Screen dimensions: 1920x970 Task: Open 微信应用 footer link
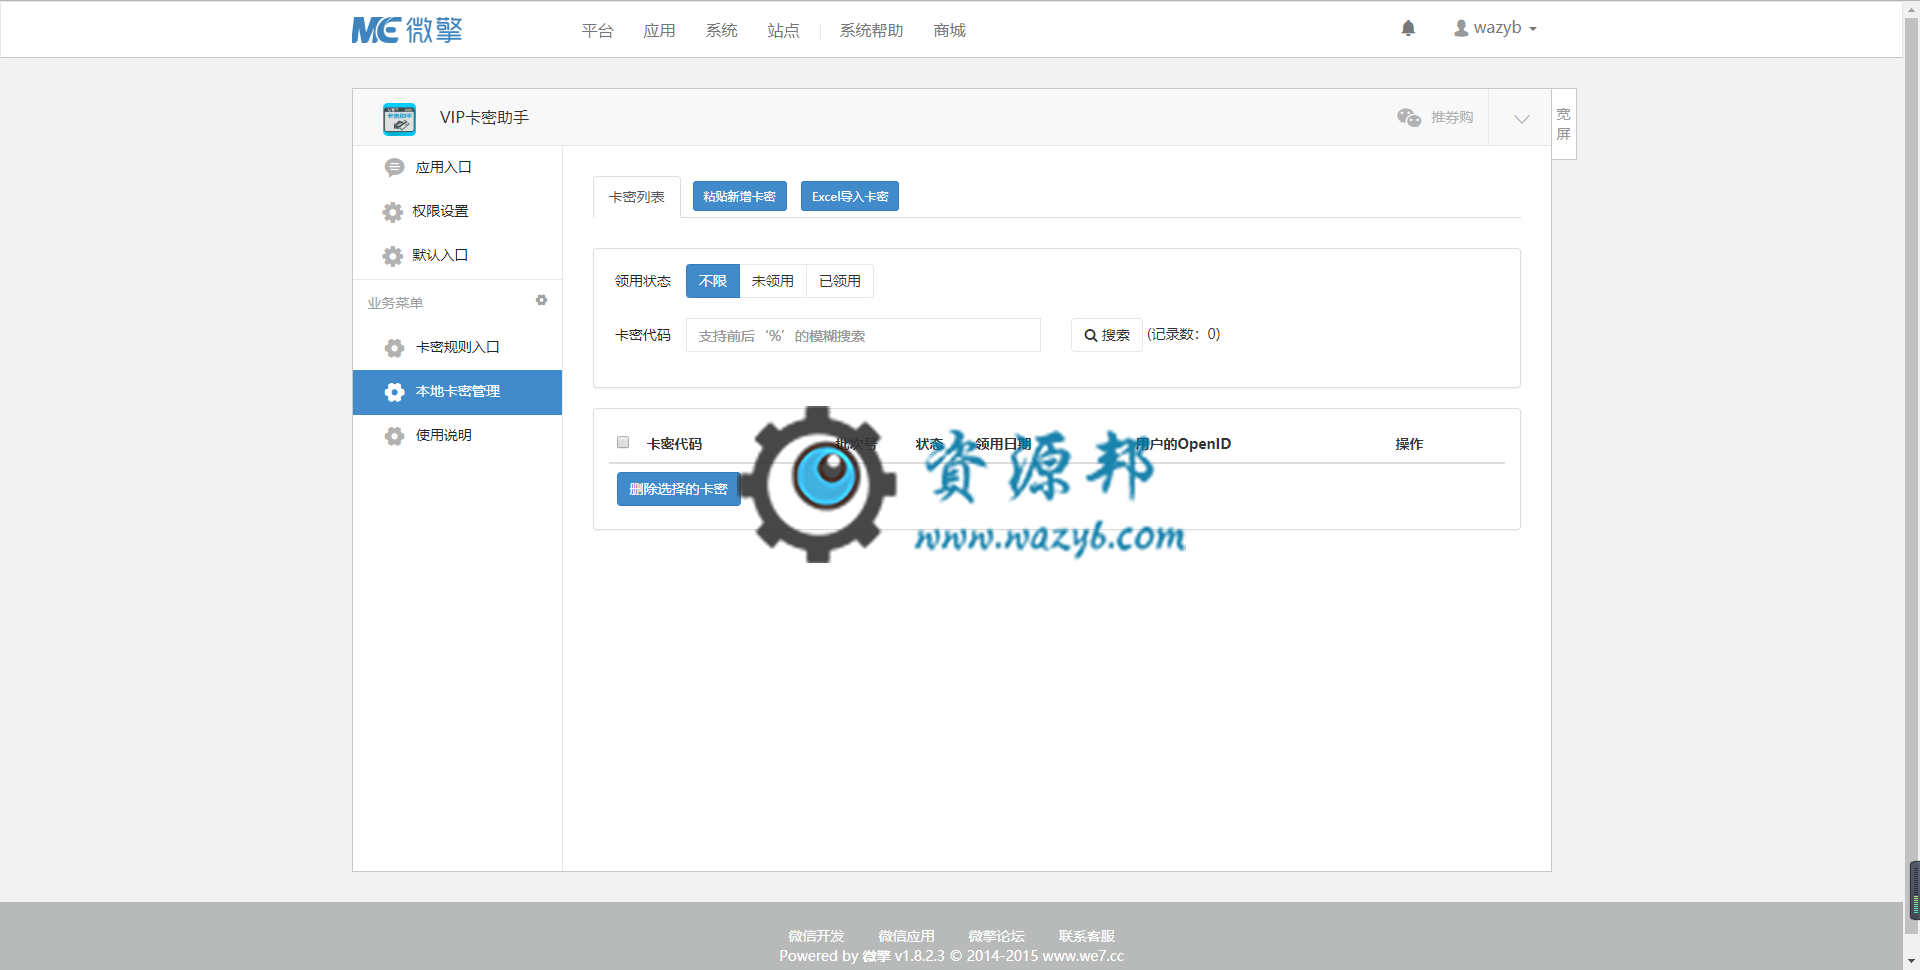(x=906, y=936)
